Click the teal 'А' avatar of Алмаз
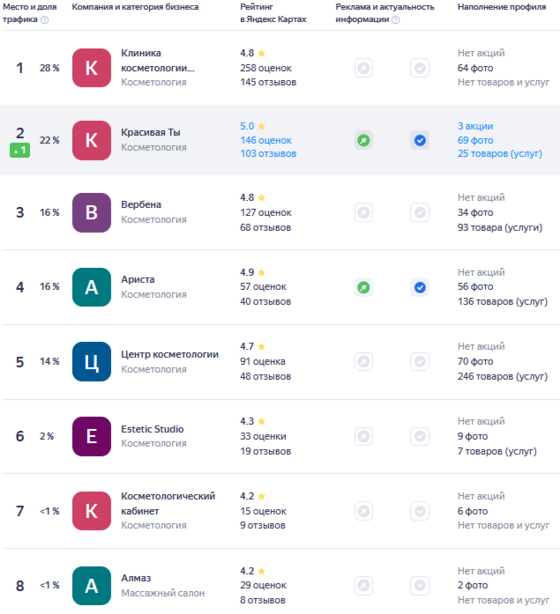The width and height of the screenshot is (560, 614). pos(92,586)
